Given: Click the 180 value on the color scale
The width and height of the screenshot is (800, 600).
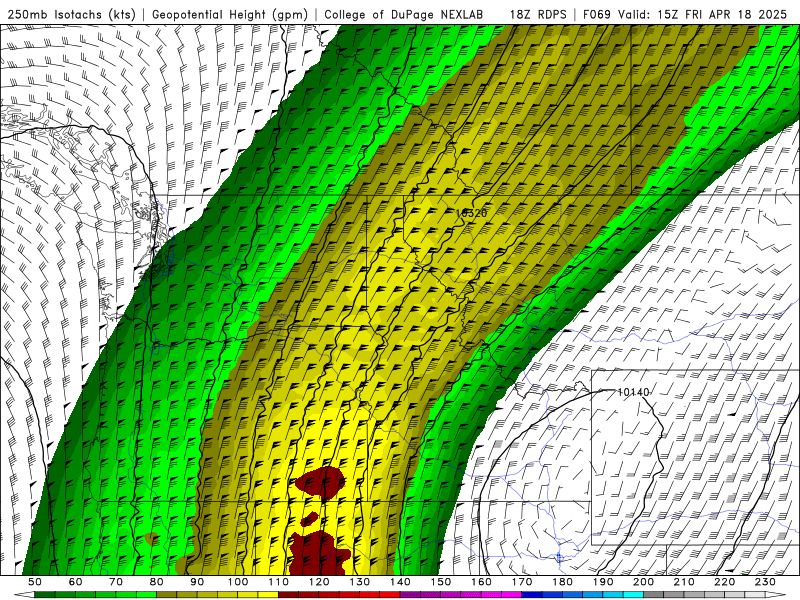Looking at the screenshot, I should click(563, 582).
